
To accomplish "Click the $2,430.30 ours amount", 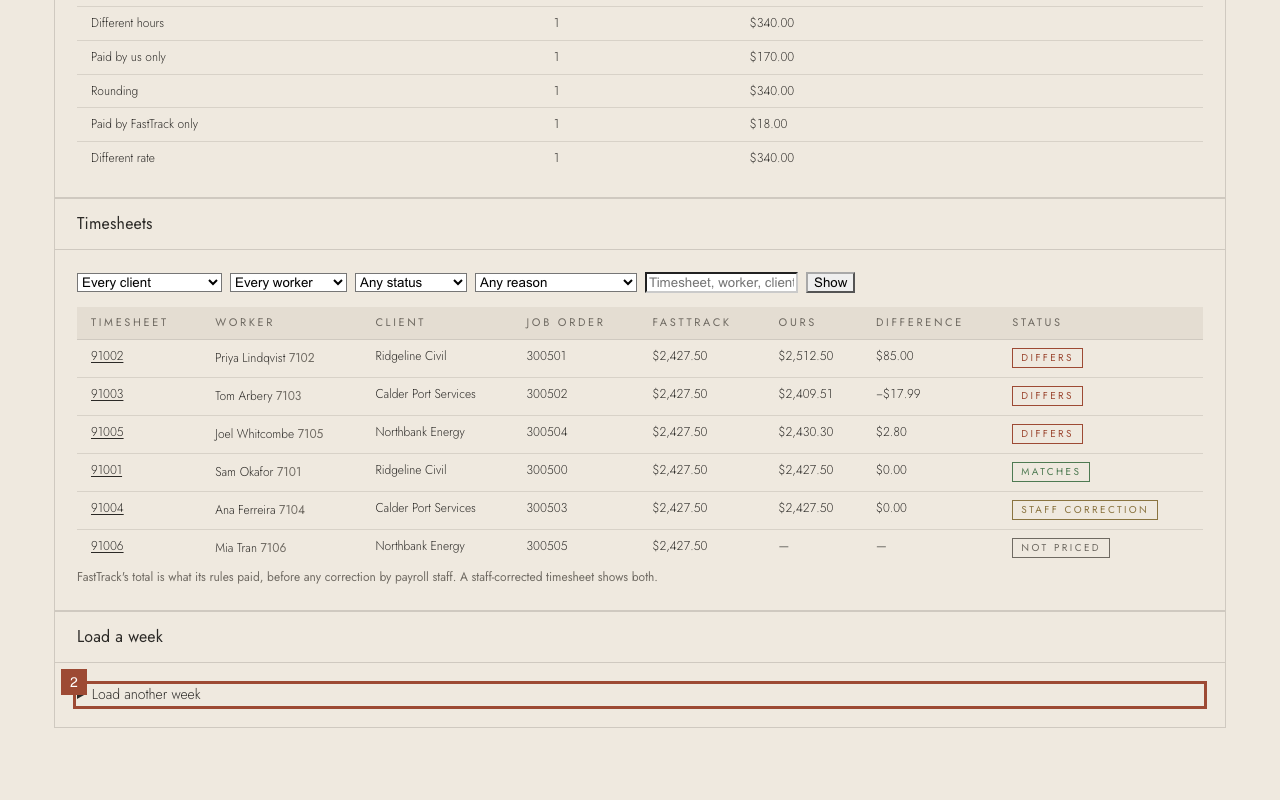I will pyautogui.click(x=806, y=432).
